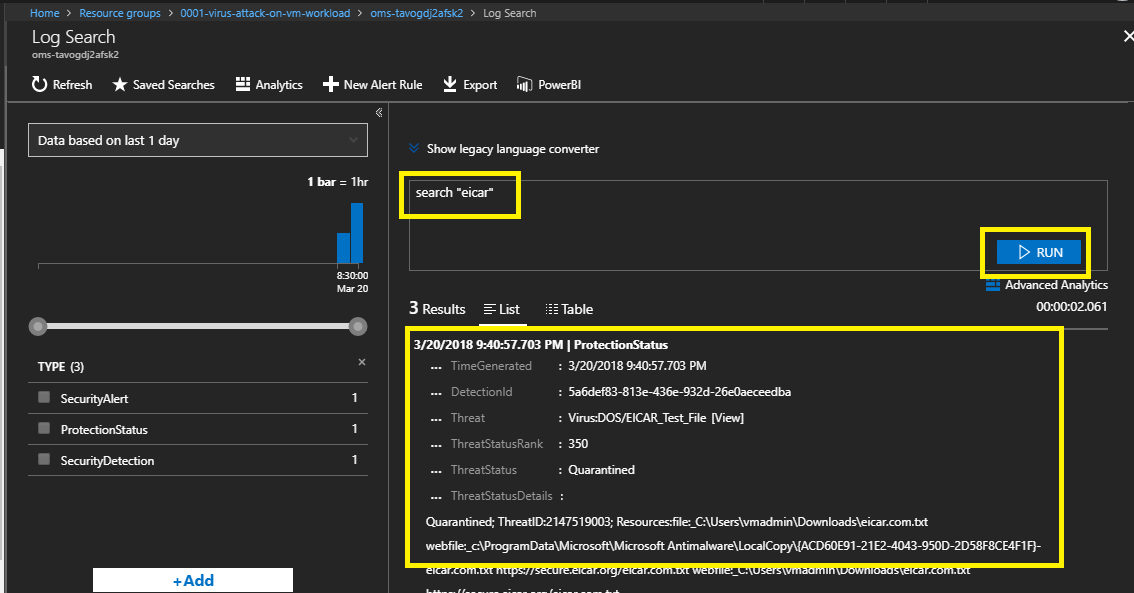
Task: Open the time range dropdown
Action: click(x=197, y=140)
